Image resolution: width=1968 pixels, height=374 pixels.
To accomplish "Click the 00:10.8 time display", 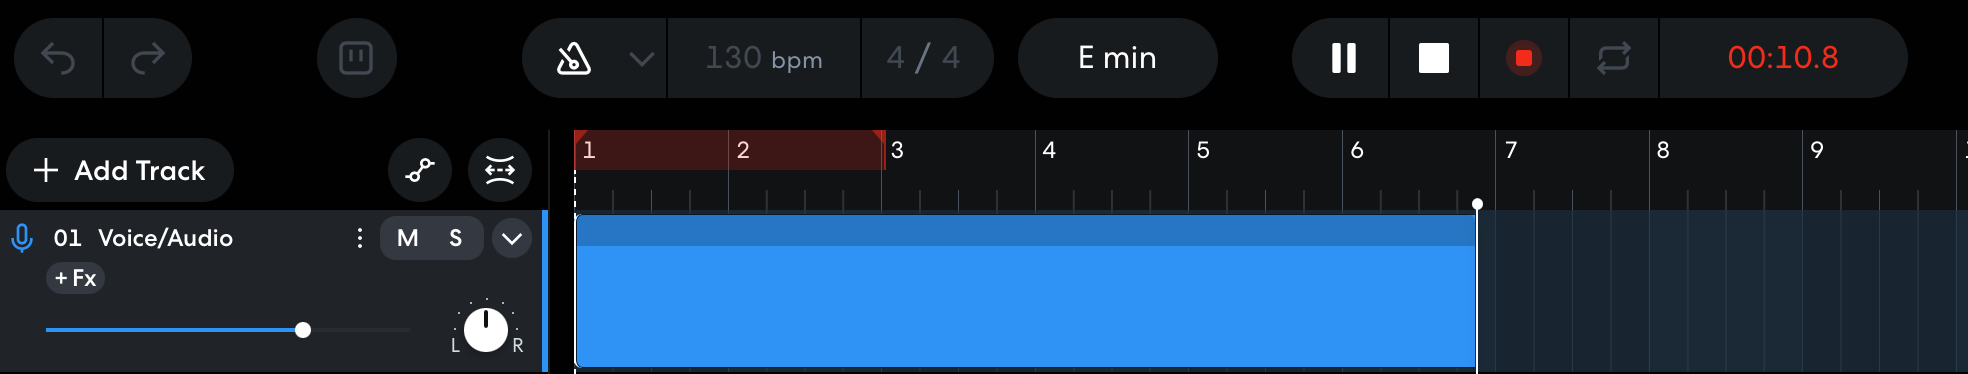I will (1783, 58).
